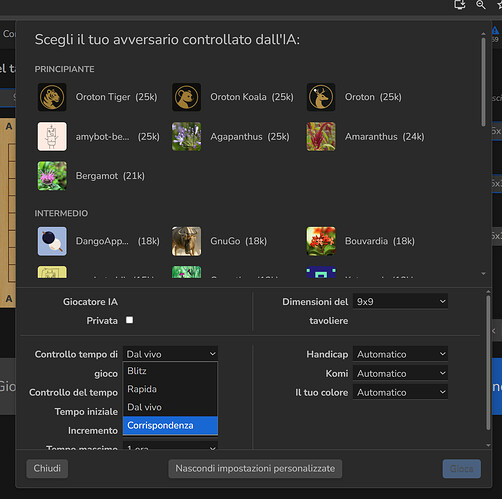
Task: Expand the Handicap Automatico dropdown
Action: click(400, 354)
